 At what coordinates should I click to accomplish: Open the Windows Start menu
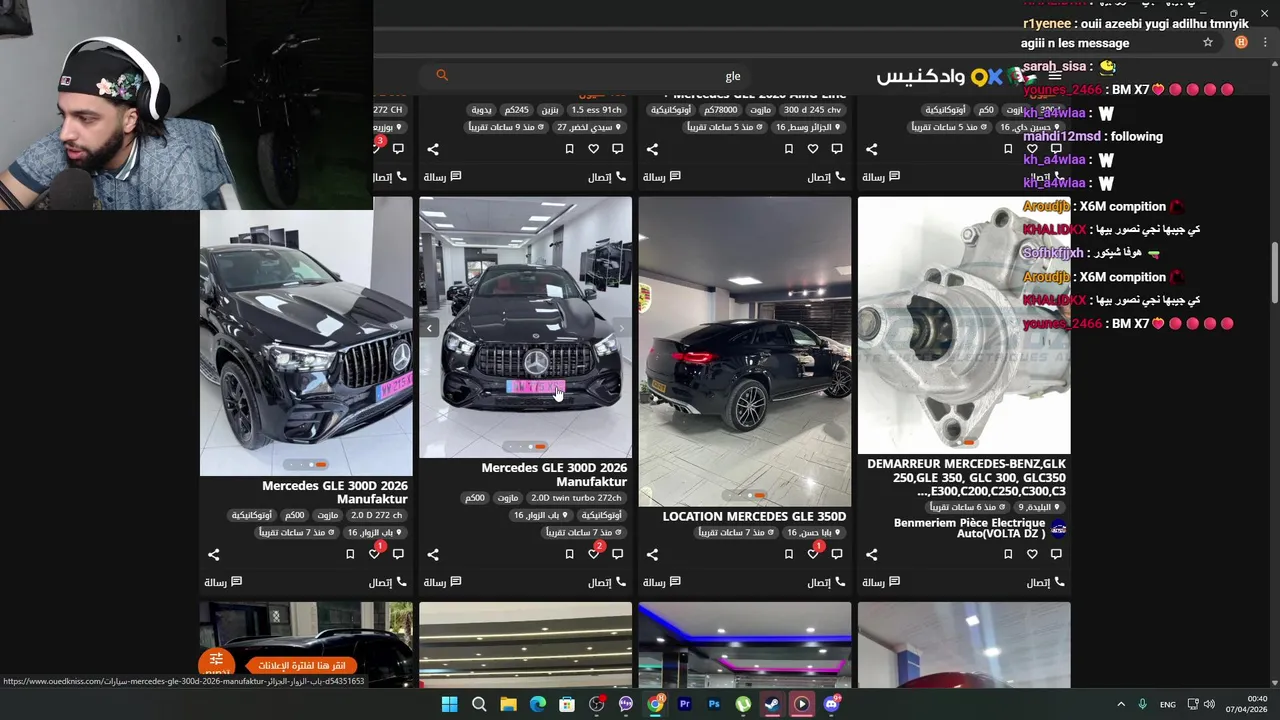pos(450,704)
